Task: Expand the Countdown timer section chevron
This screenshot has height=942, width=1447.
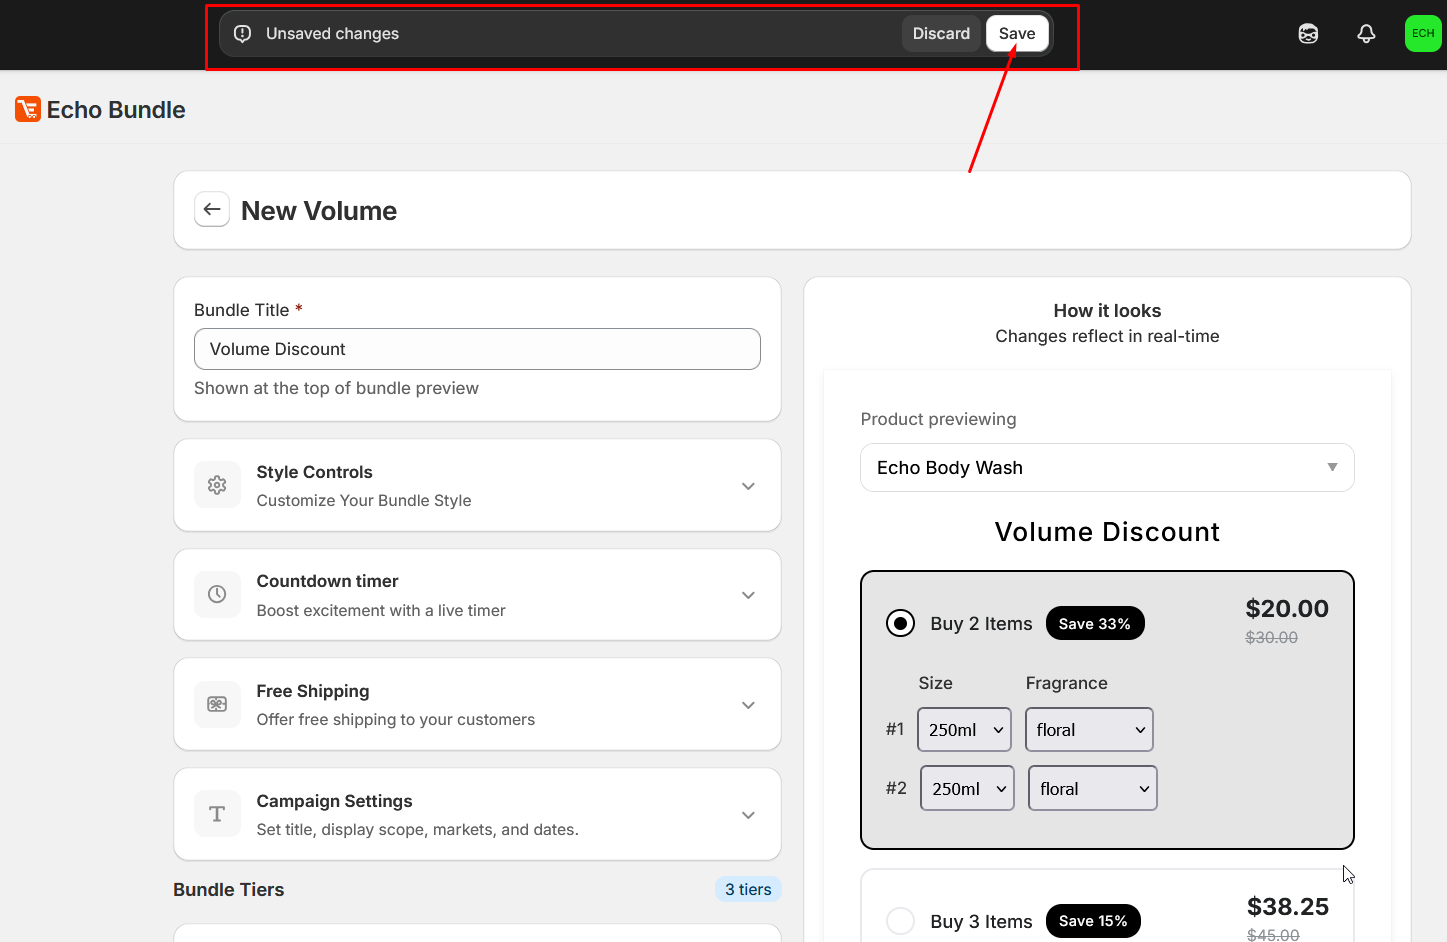Action: [x=748, y=595]
